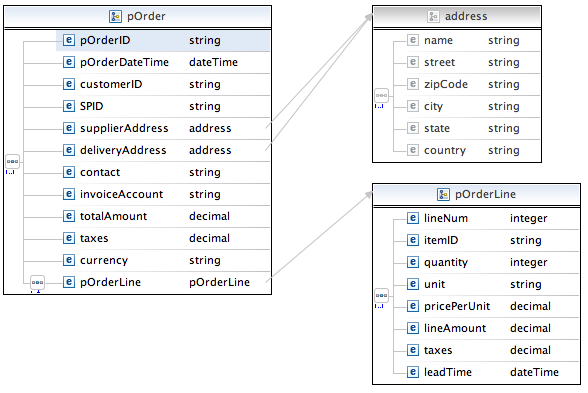Image resolution: width=588 pixels, height=393 pixels.
Task: Click the compositor icon left of pOrderLine element
Action: [x=37, y=282]
